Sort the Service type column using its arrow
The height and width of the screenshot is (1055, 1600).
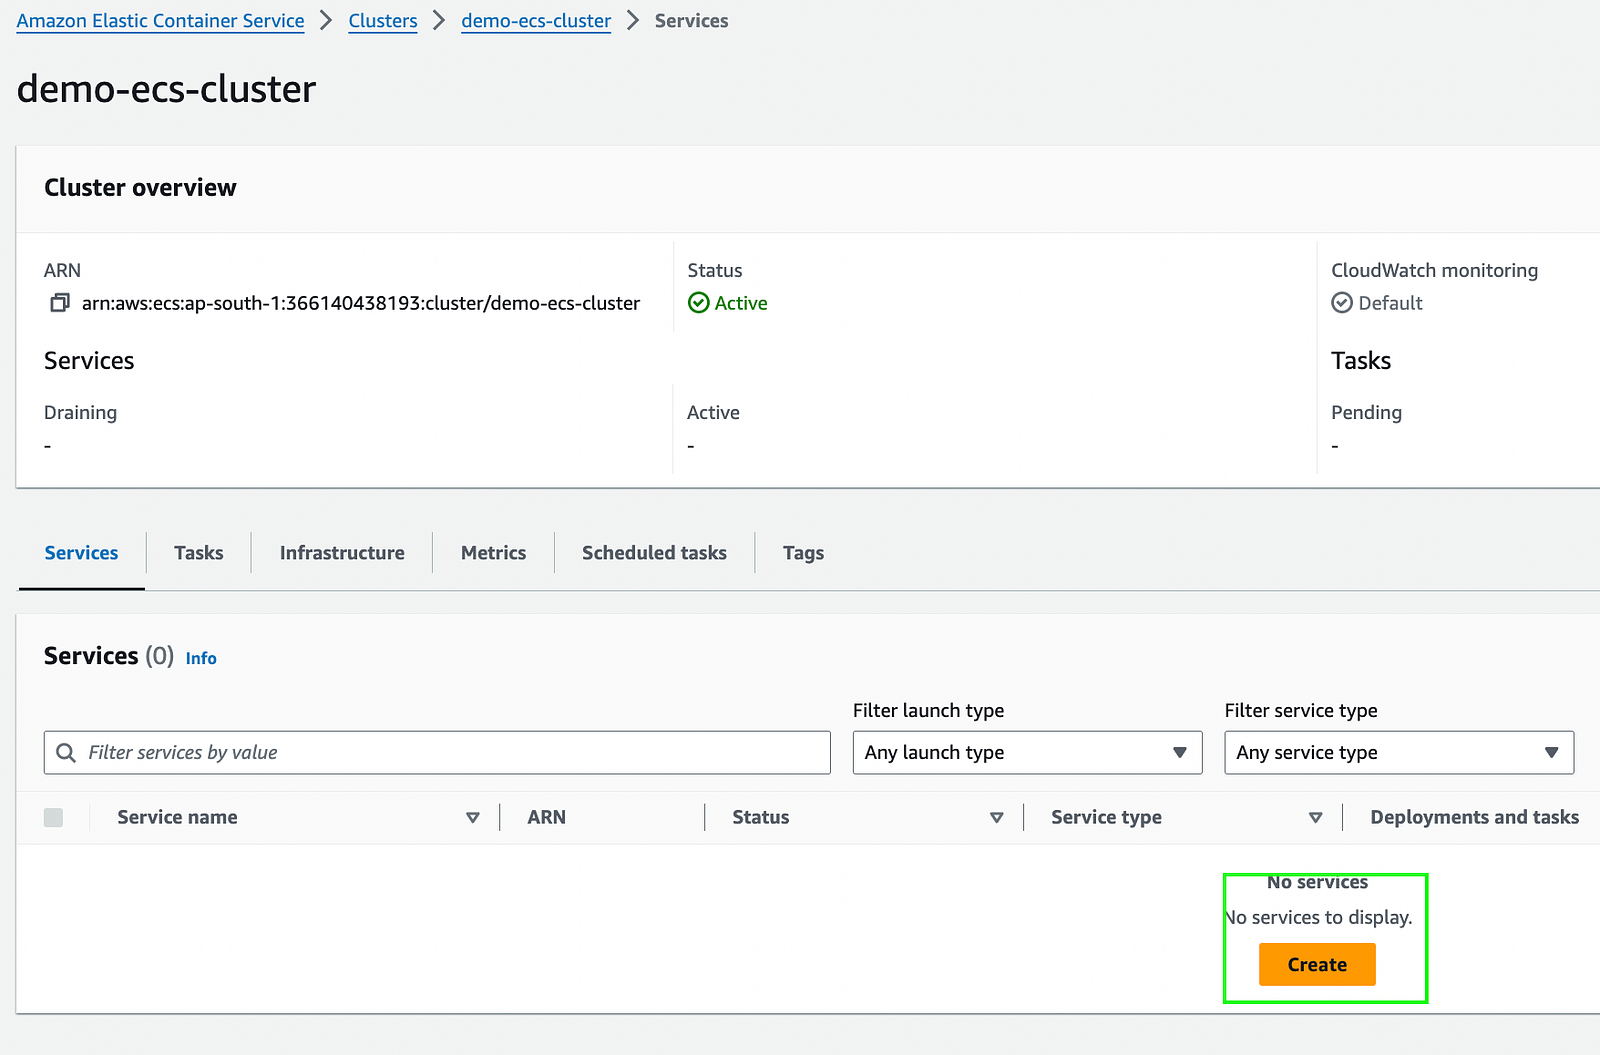pos(1316,818)
